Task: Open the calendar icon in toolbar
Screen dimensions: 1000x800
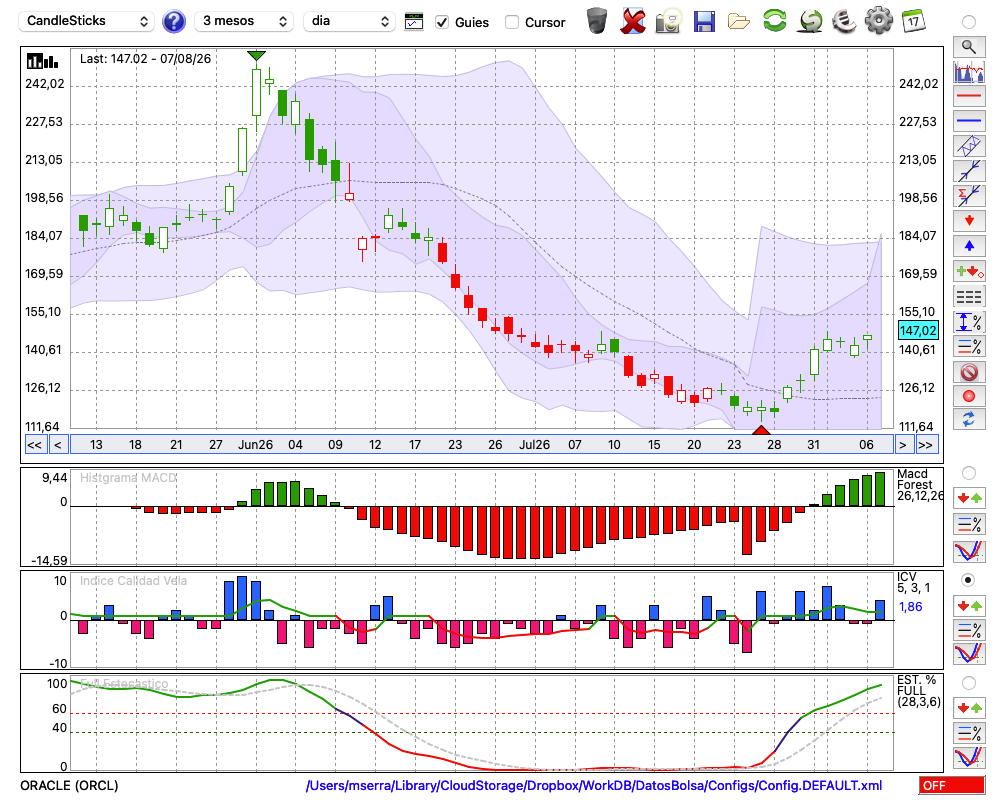Action: pyautogui.click(x=913, y=21)
